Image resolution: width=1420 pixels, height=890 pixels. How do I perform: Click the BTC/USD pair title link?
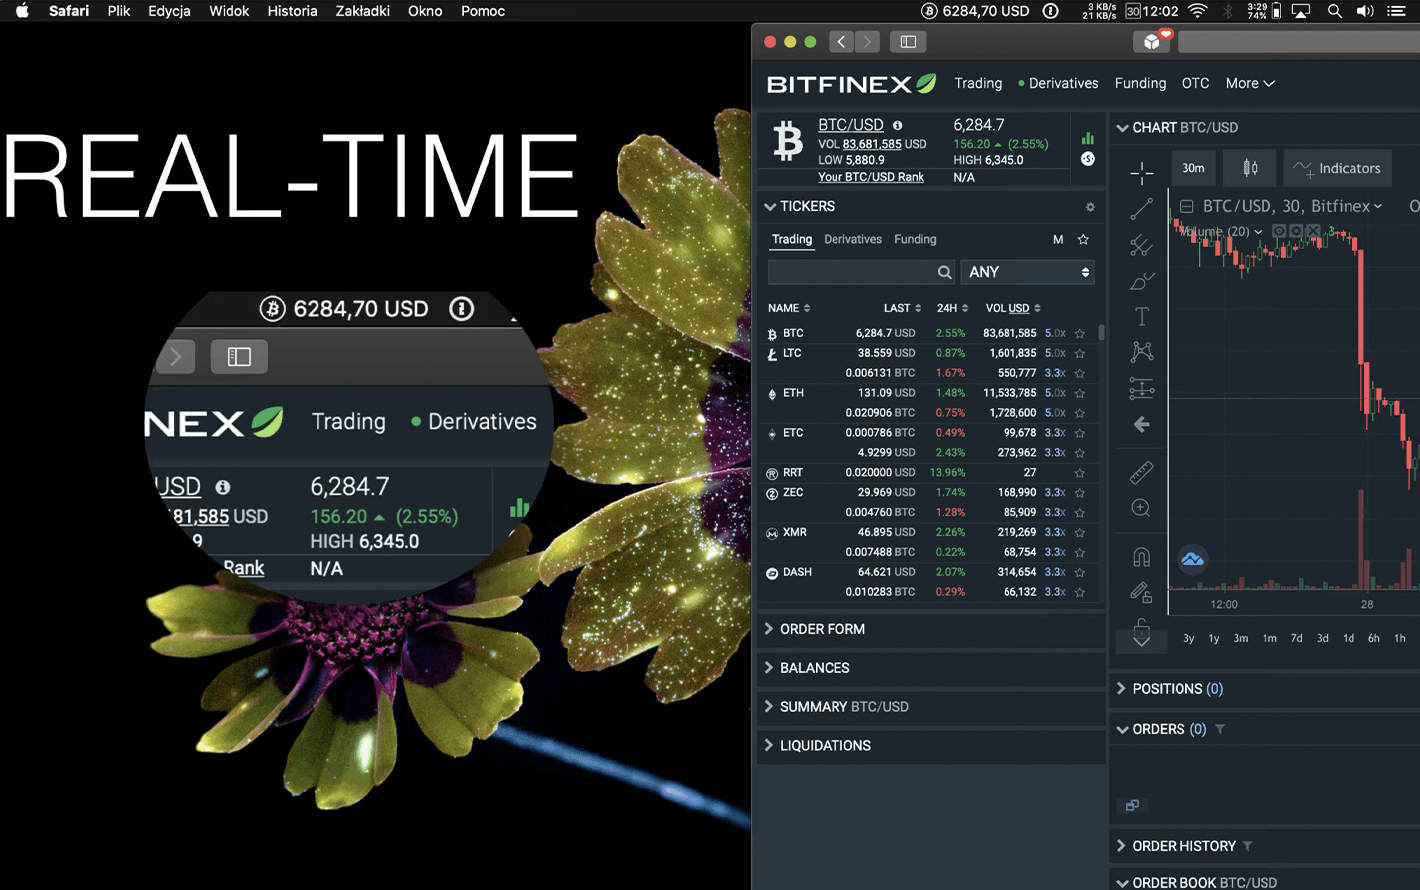click(x=851, y=125)
